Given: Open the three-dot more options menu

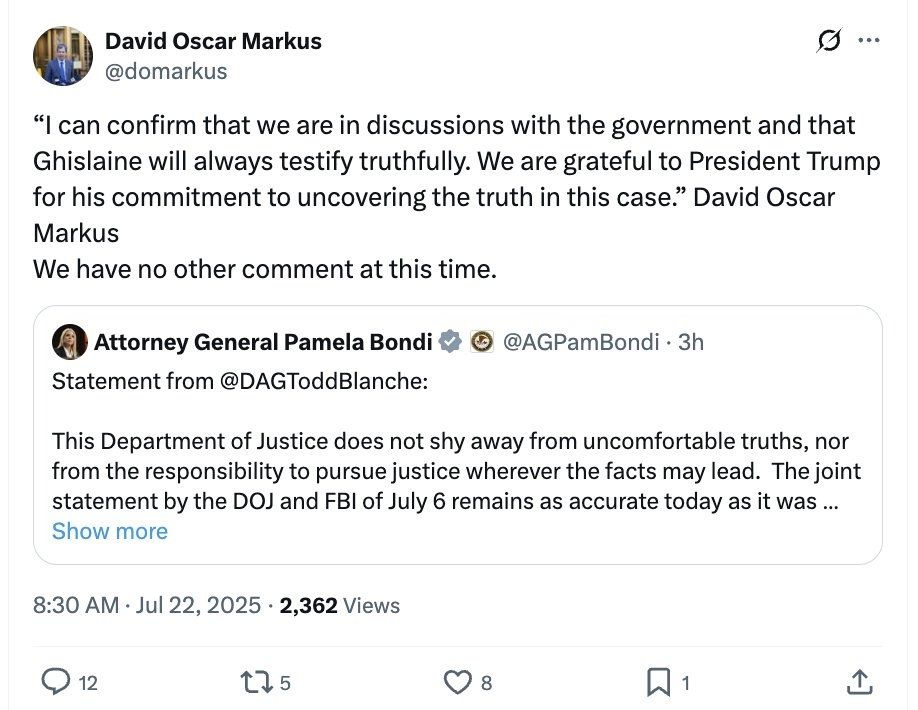Looking at the screenshot, I should click(869, 41).
